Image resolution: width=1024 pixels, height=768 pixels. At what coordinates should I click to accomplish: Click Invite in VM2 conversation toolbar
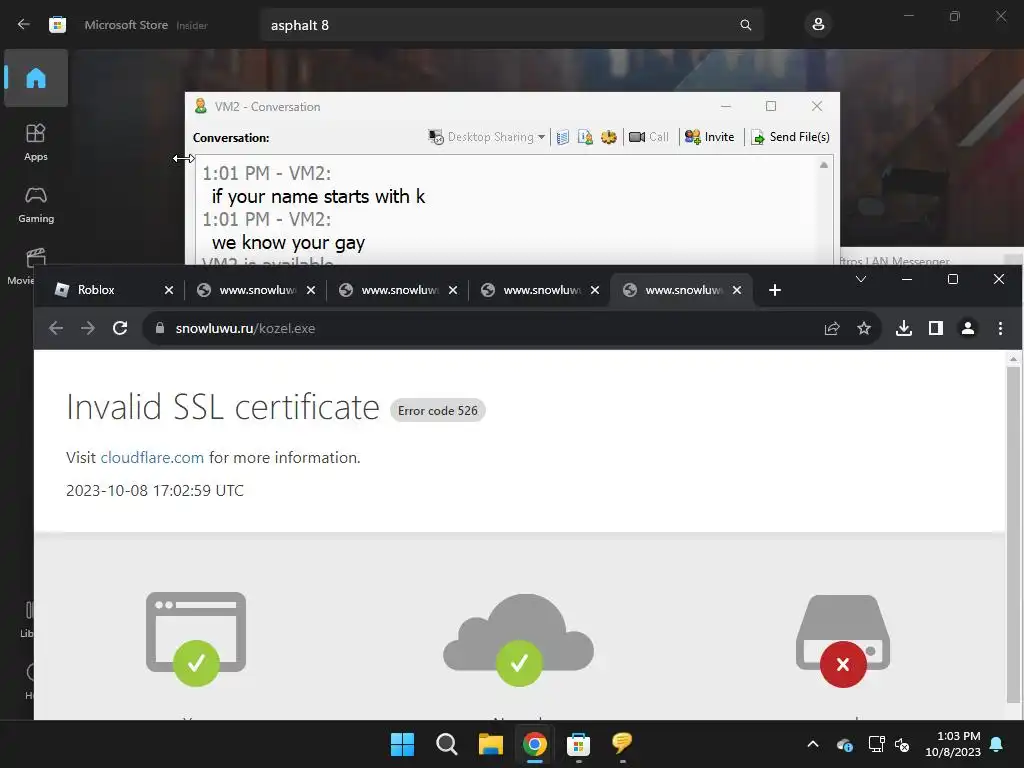pyautogui.click(x=709, y=137)
